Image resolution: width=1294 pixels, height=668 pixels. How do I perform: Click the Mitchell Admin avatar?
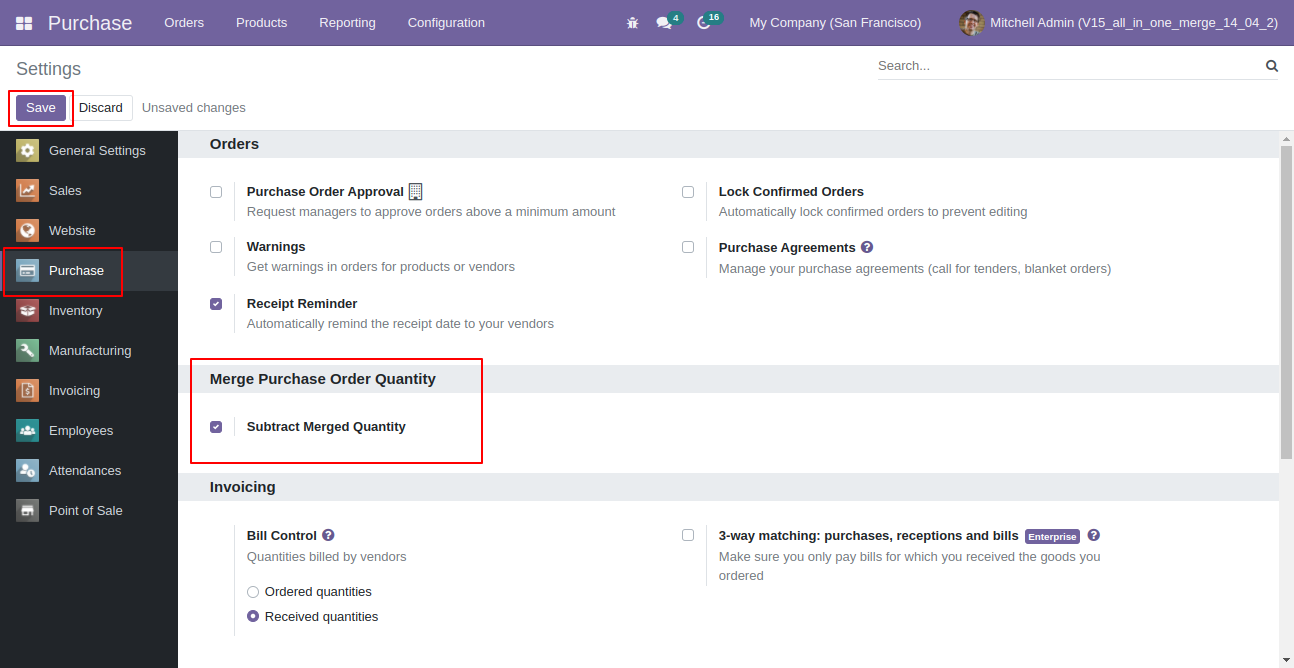click(x=971, y=23)
